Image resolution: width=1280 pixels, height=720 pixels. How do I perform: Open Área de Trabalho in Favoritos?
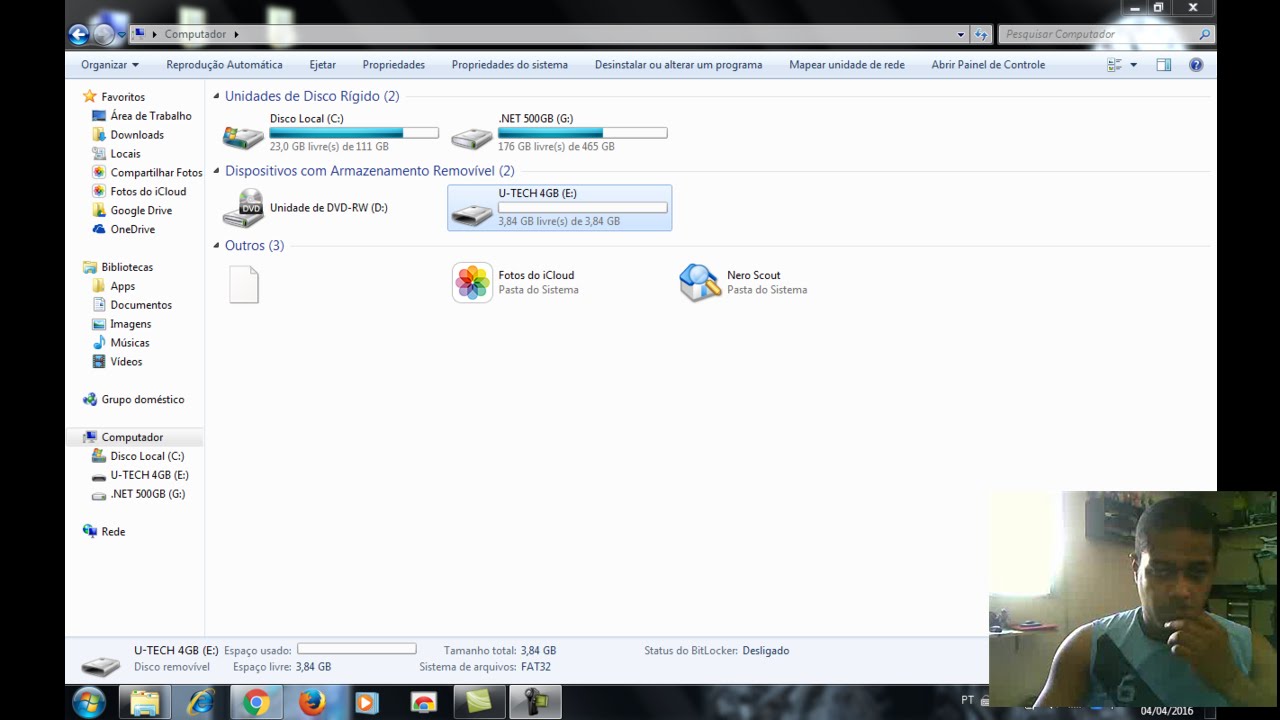point(150,116)
